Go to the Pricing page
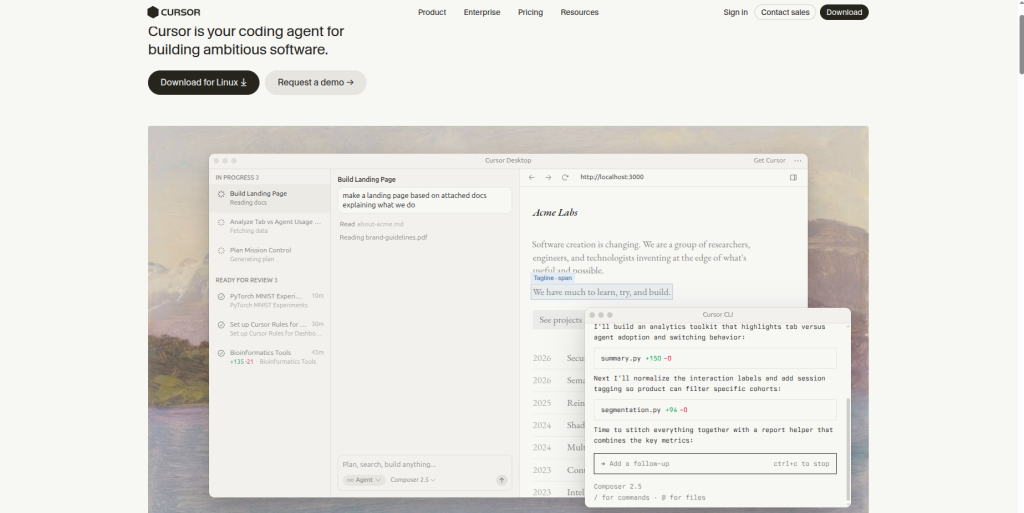 (x=530, y=12)
